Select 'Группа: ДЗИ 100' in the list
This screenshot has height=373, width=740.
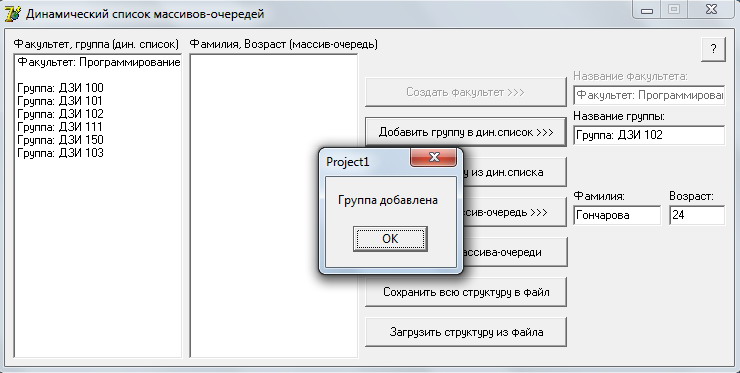(60, 88)
